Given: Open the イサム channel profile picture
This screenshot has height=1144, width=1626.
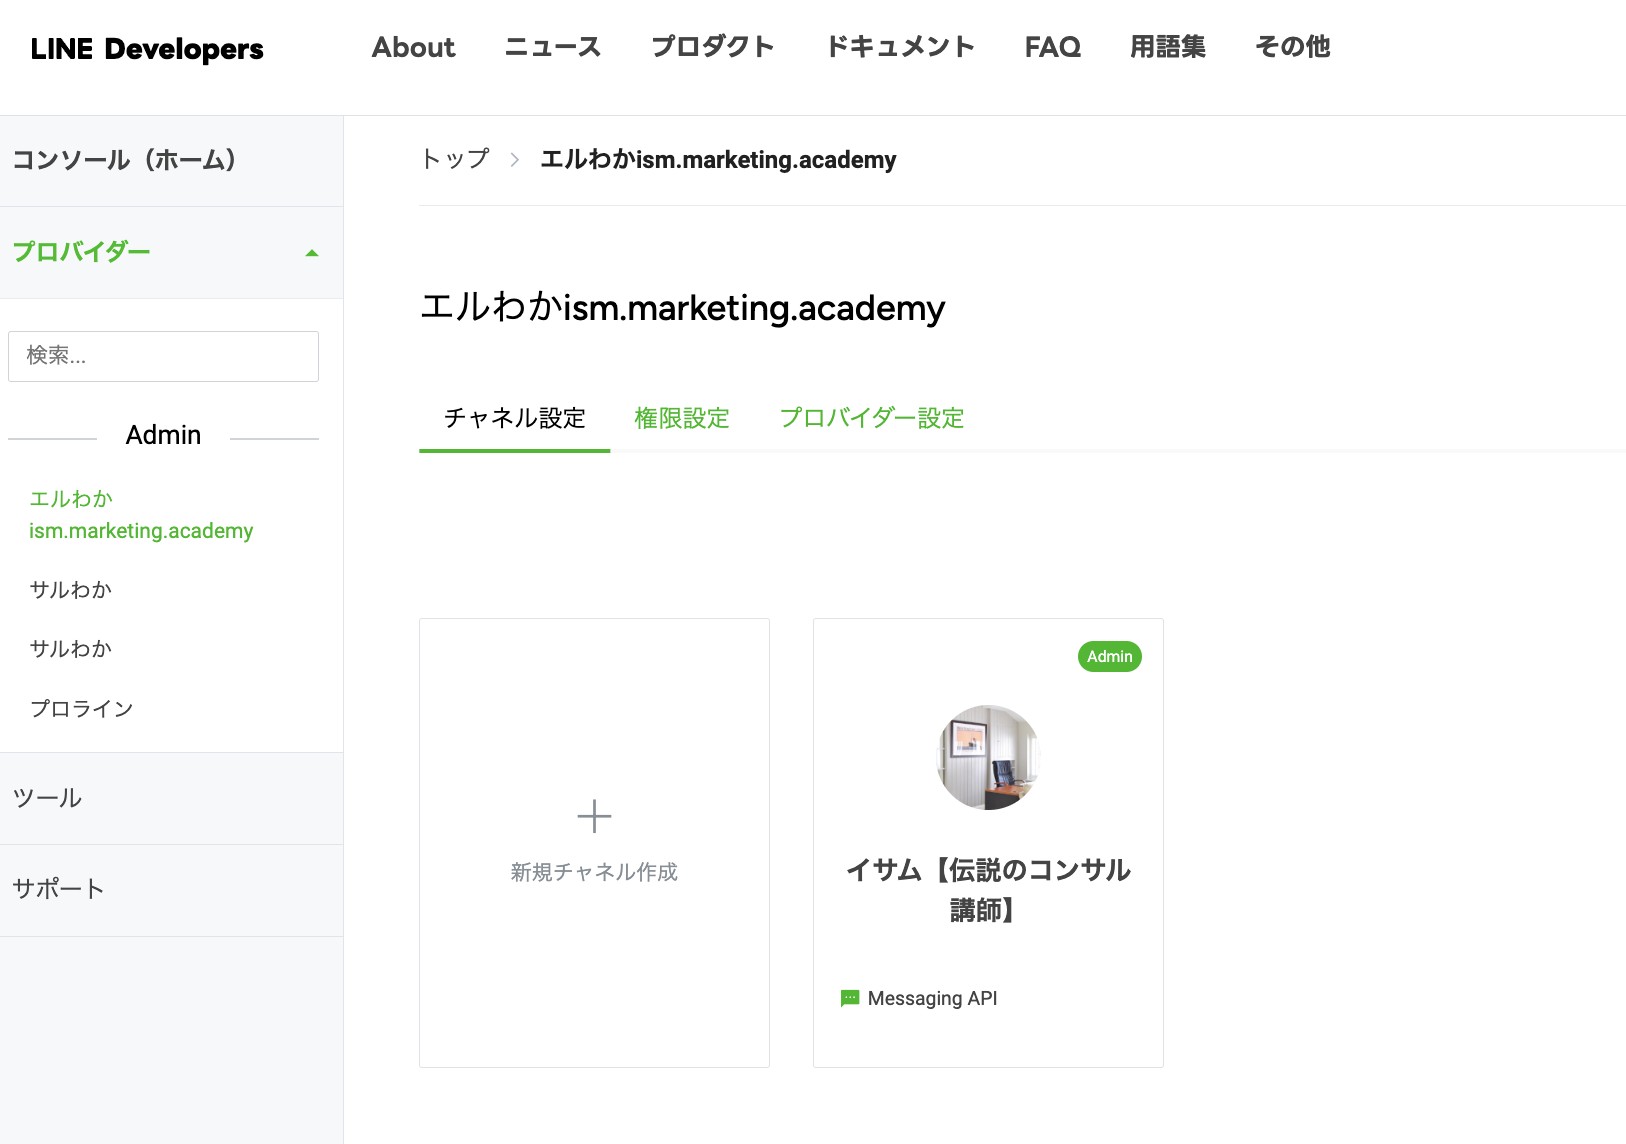Looking at the screenshot, I should coord(988,757).
